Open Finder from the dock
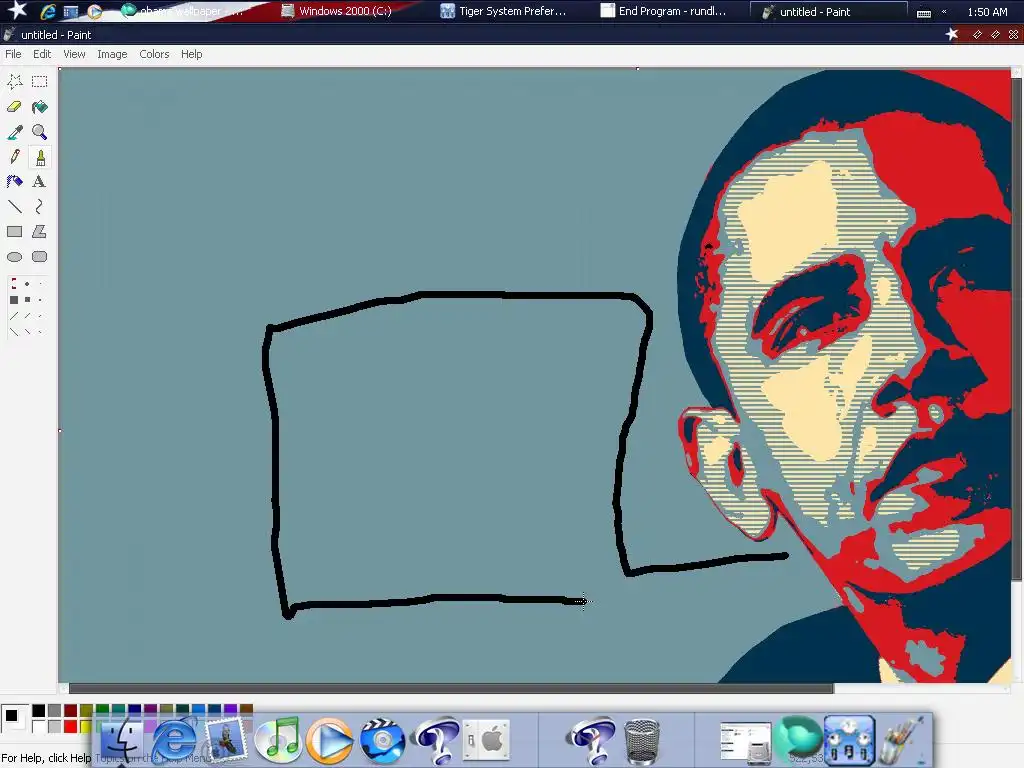The image size is (1024, 768). tap(121, 741)
